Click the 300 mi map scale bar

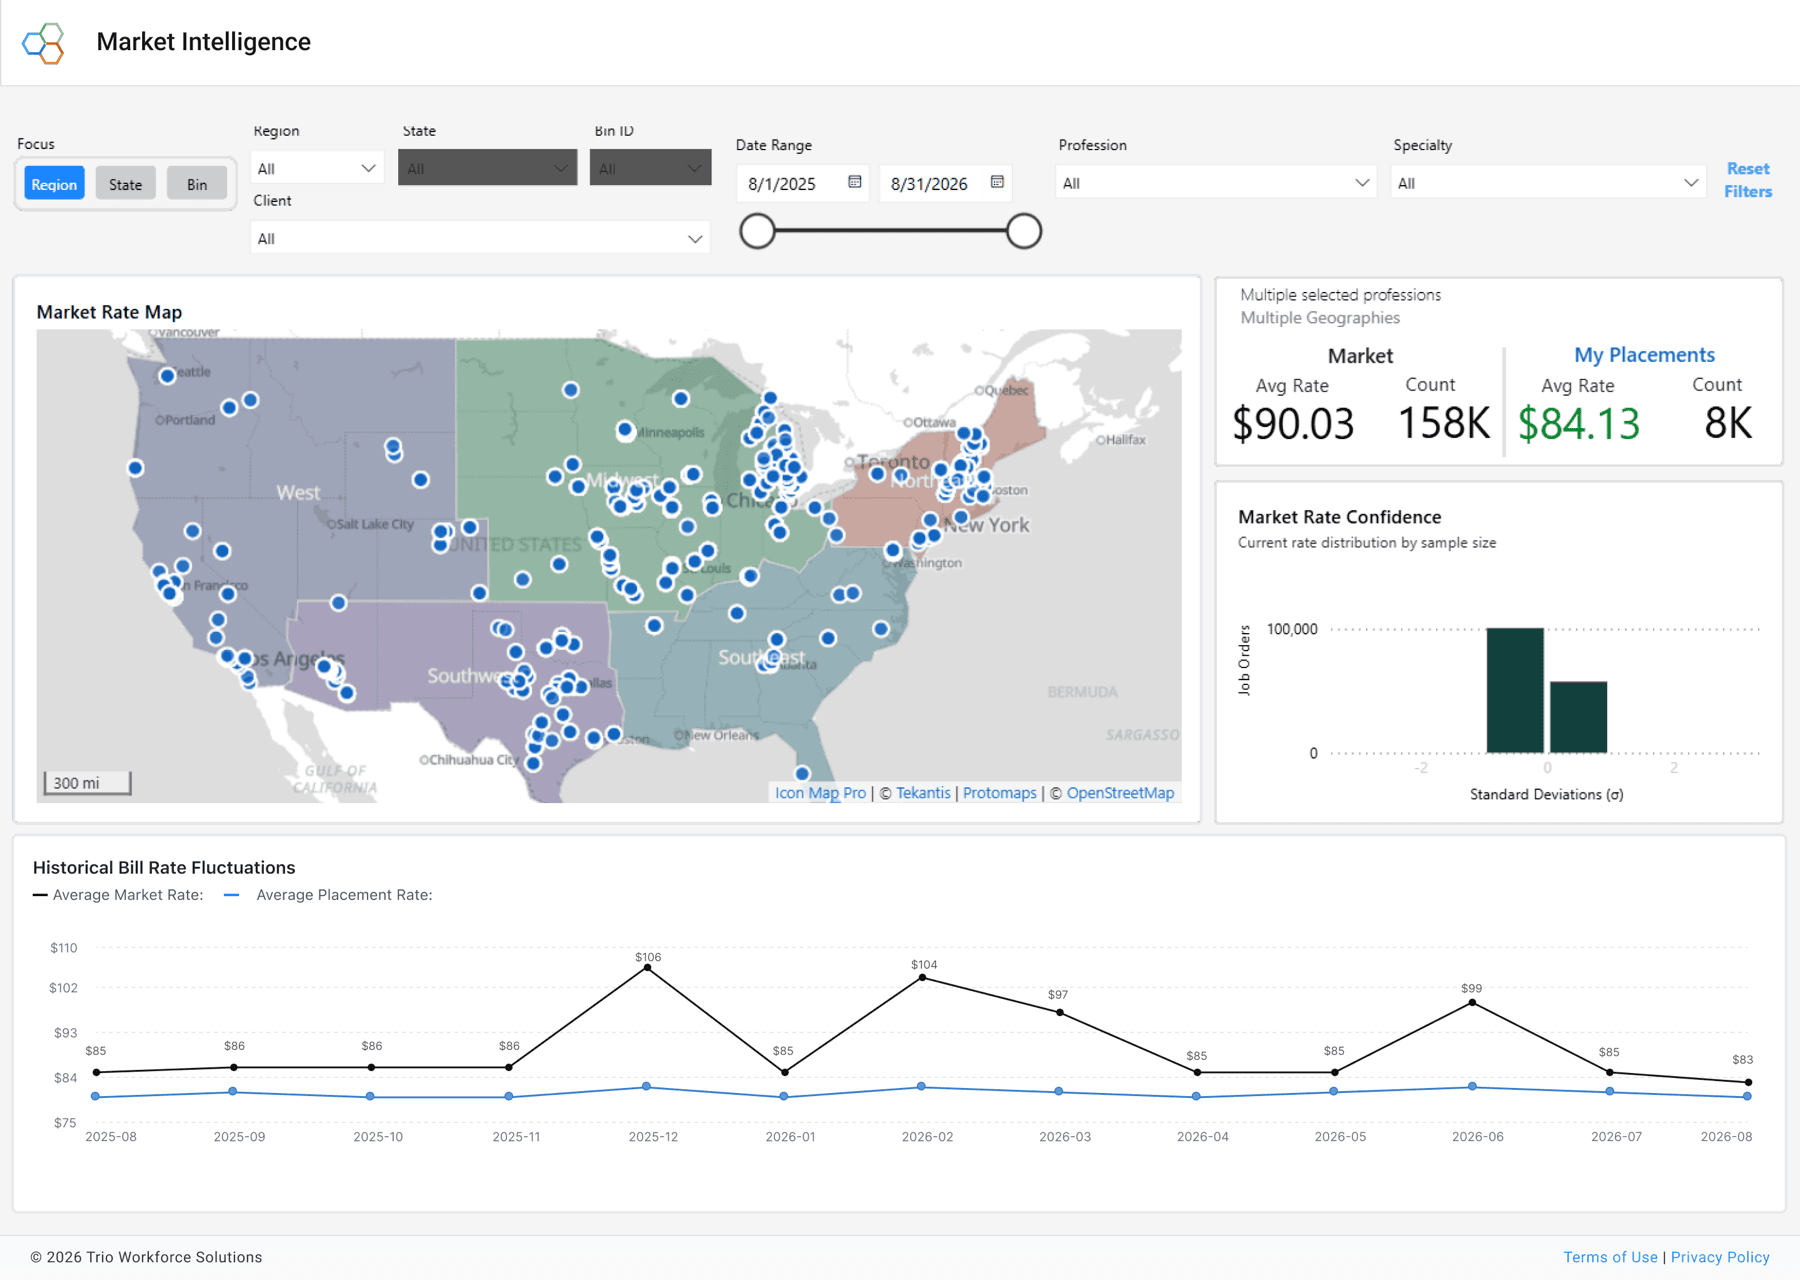click(87, 783)
